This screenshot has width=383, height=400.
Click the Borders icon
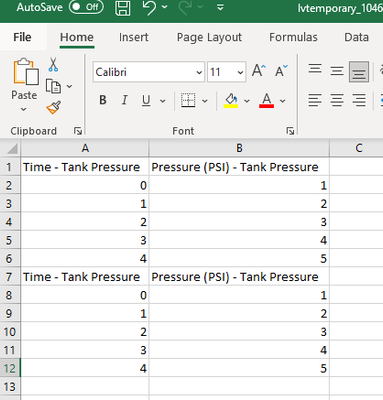coord(188,100)
